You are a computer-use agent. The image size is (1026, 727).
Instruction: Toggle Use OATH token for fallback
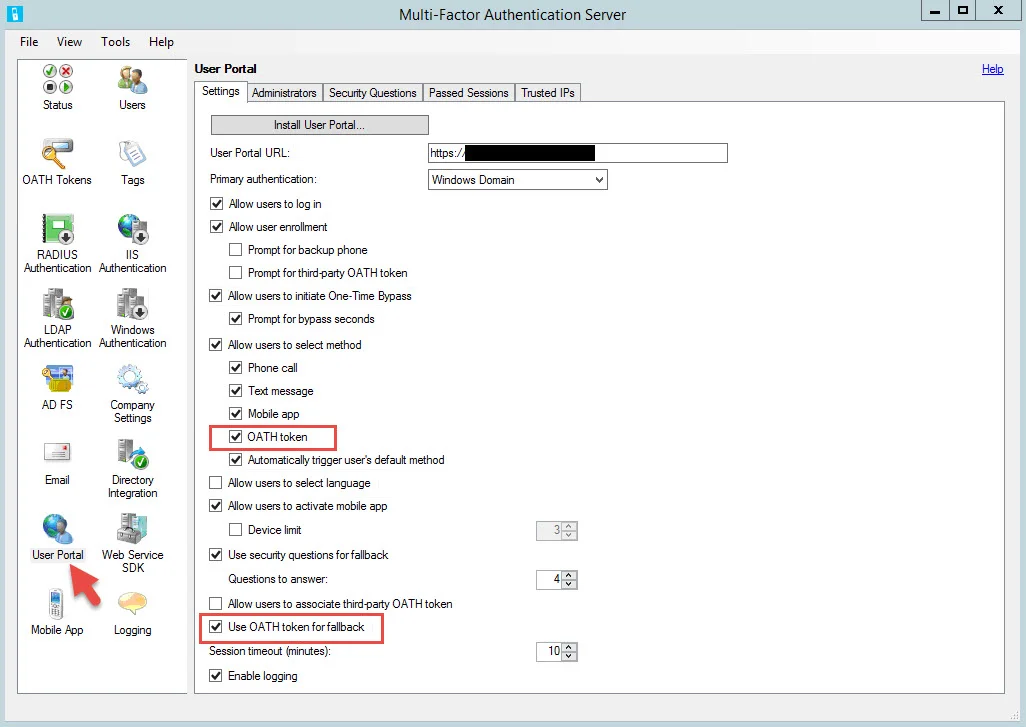[216, 627]
